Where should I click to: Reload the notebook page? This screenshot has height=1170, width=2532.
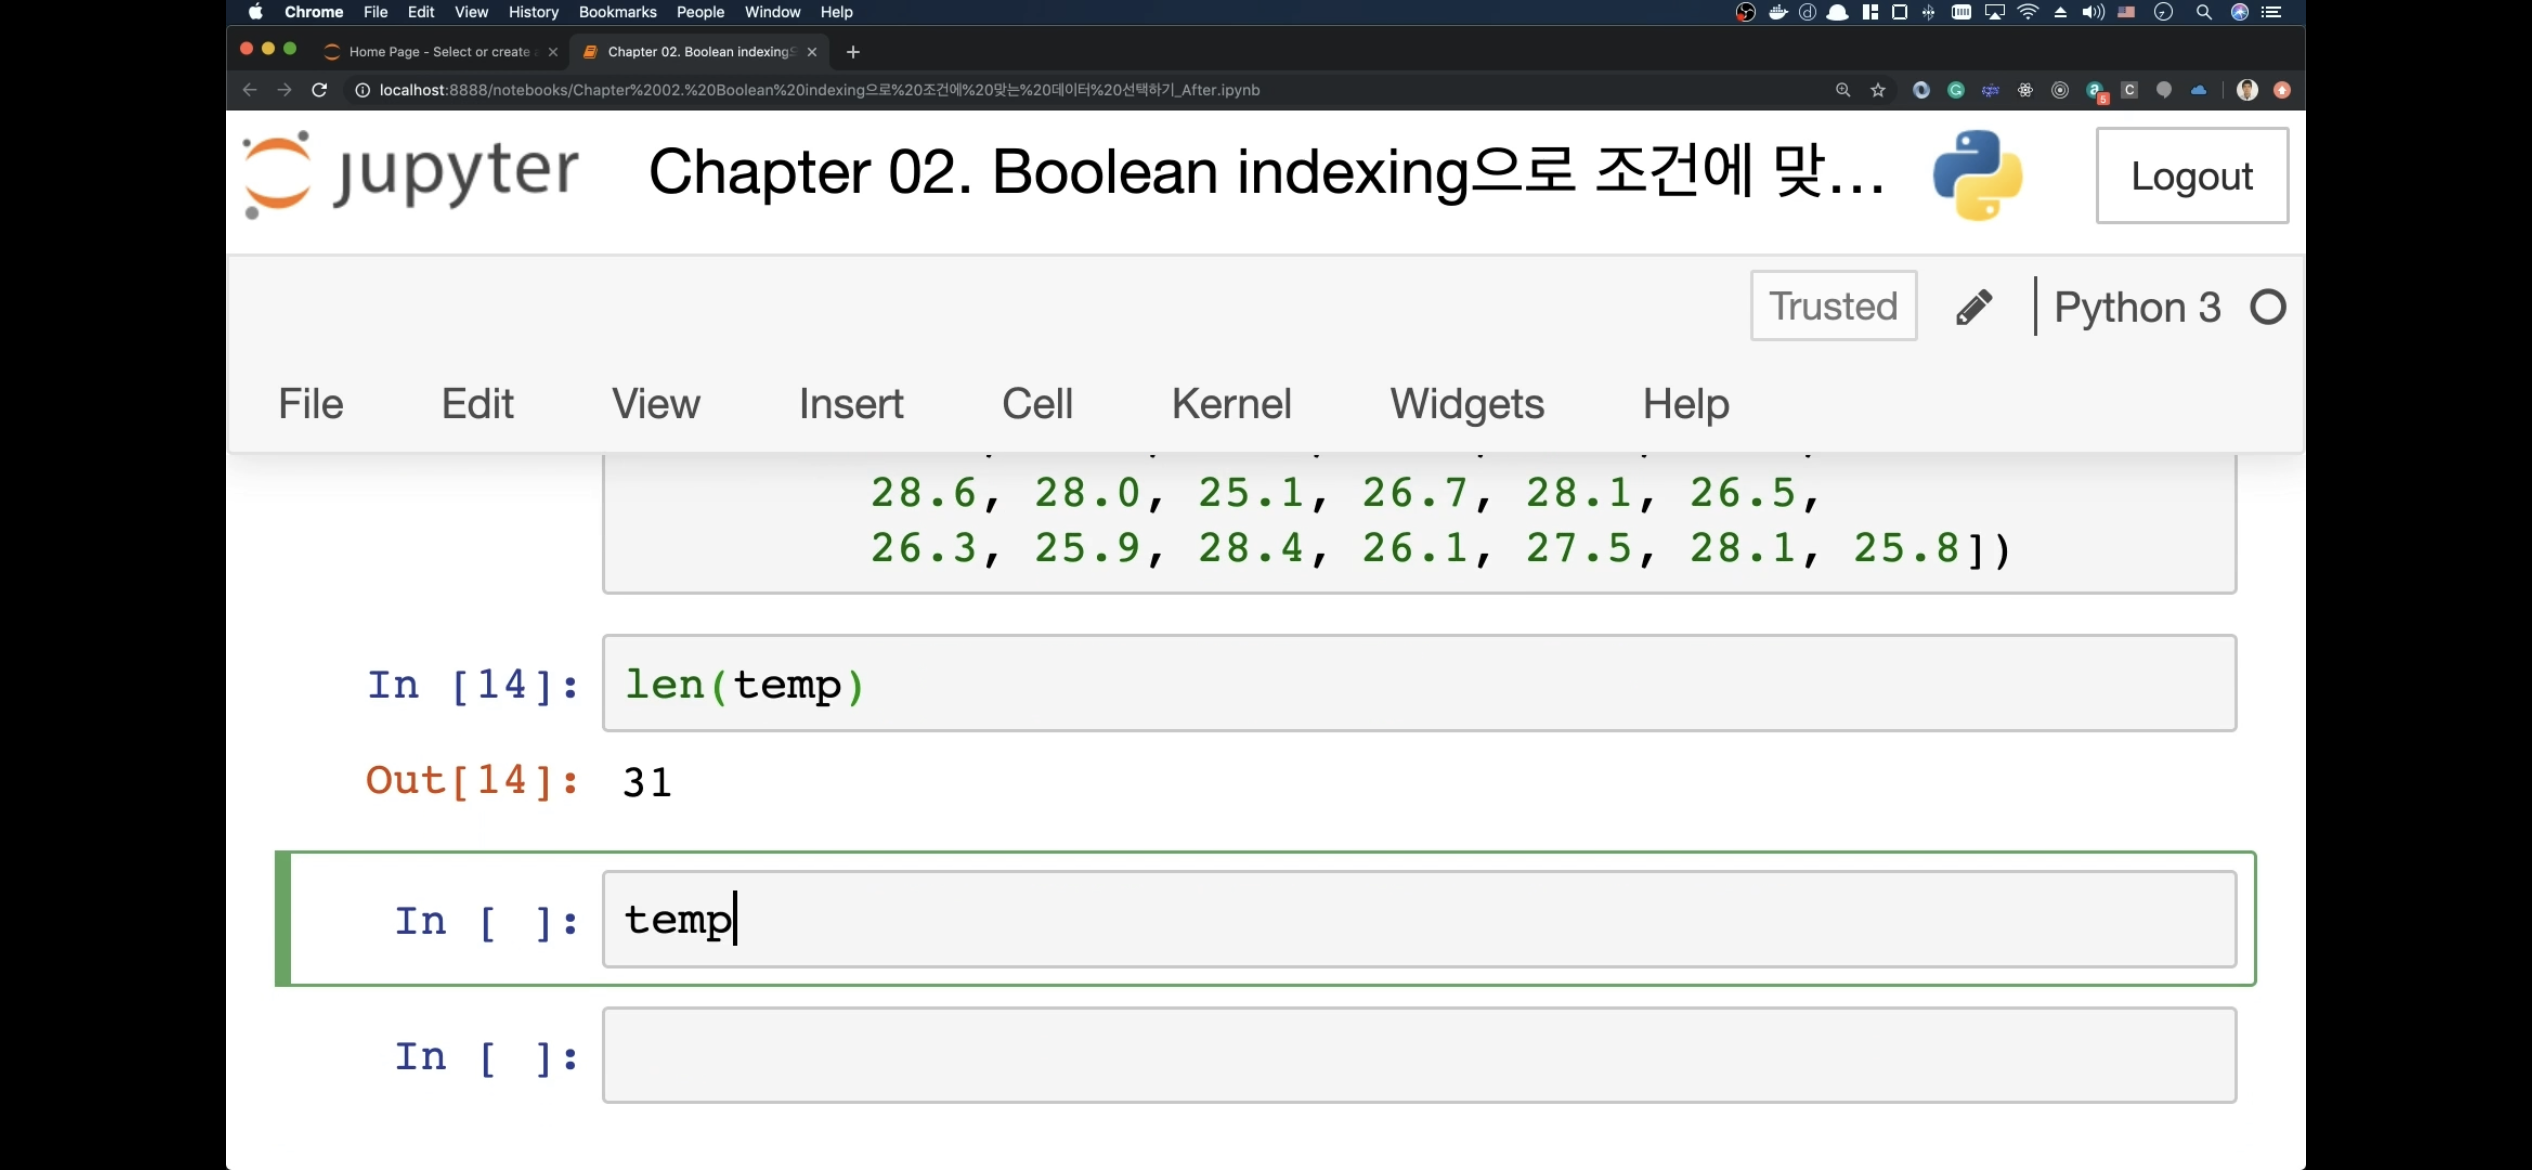click(319, 90)
